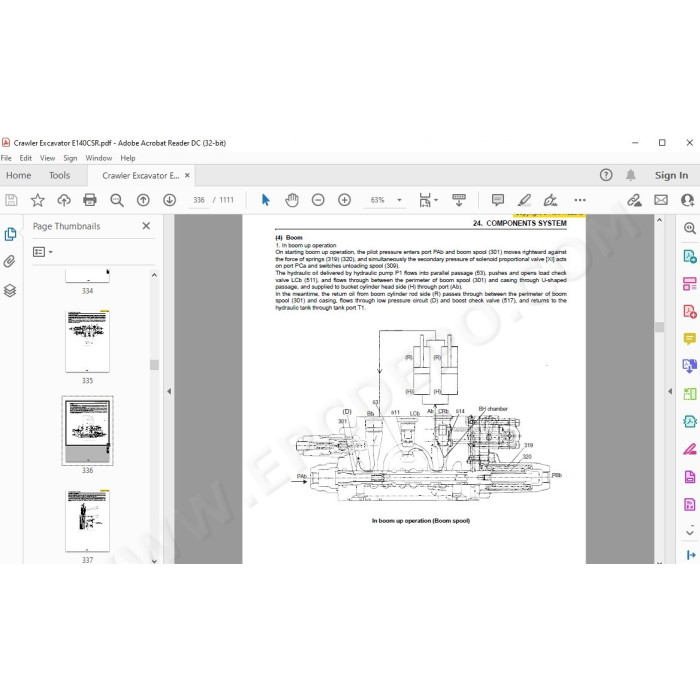700x700 pixels.
Task: Click the document vertical scrollbar handle
Action: tap(659, 327)
